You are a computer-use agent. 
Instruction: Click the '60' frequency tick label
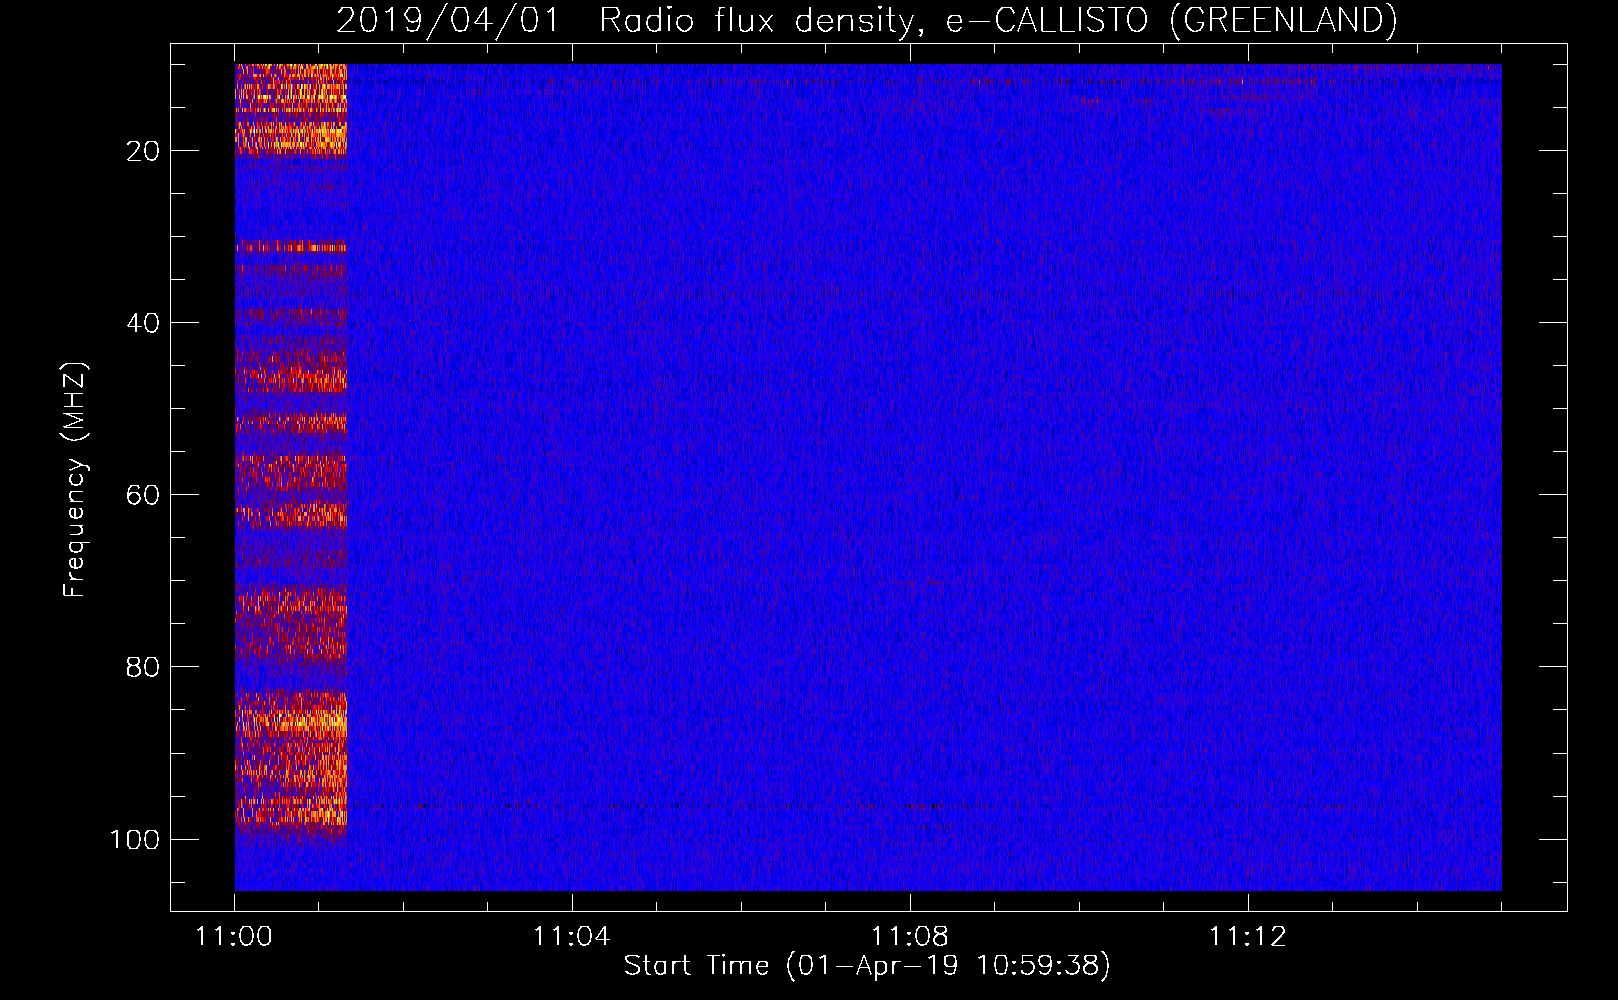click(x=143, y=495)
